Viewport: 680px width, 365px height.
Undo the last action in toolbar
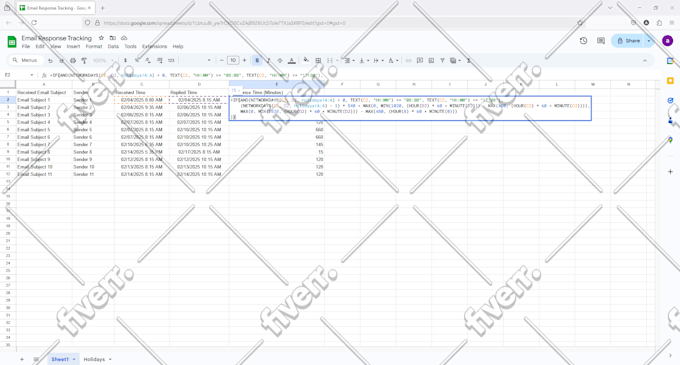[x=50, y=61]
